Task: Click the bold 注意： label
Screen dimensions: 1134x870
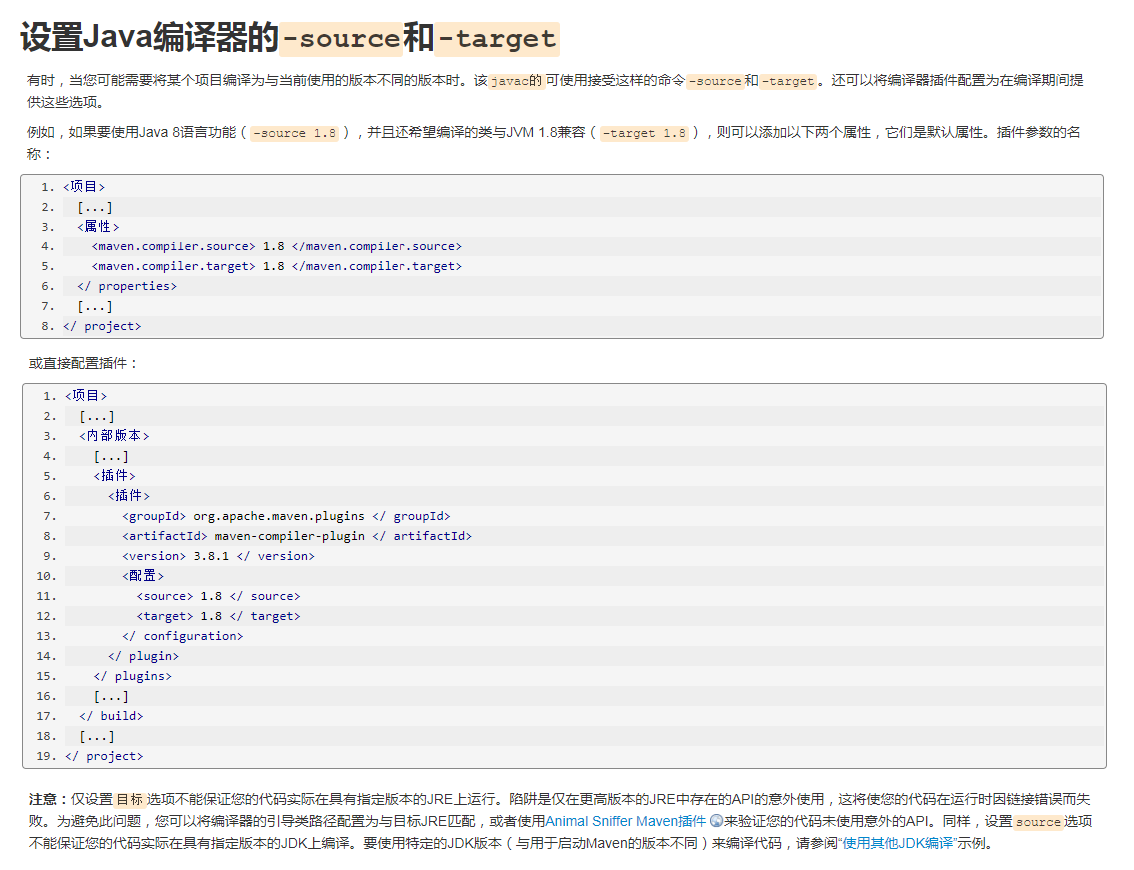Action: tap(49, 799)
